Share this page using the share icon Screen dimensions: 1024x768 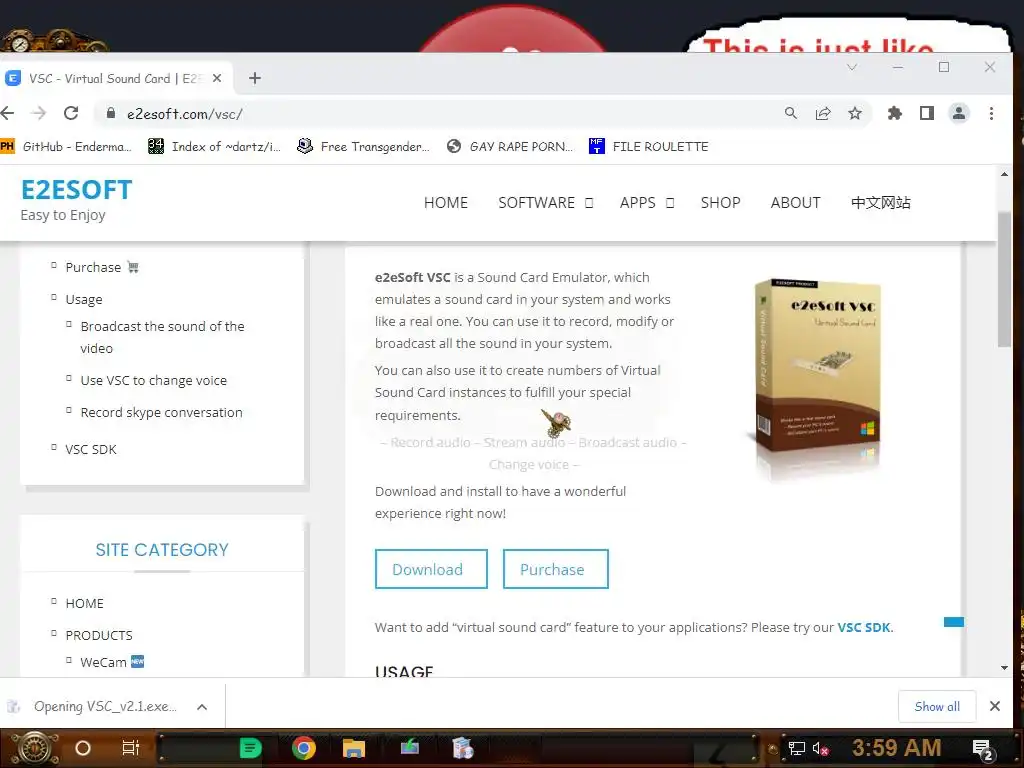(x=823, y=114)
